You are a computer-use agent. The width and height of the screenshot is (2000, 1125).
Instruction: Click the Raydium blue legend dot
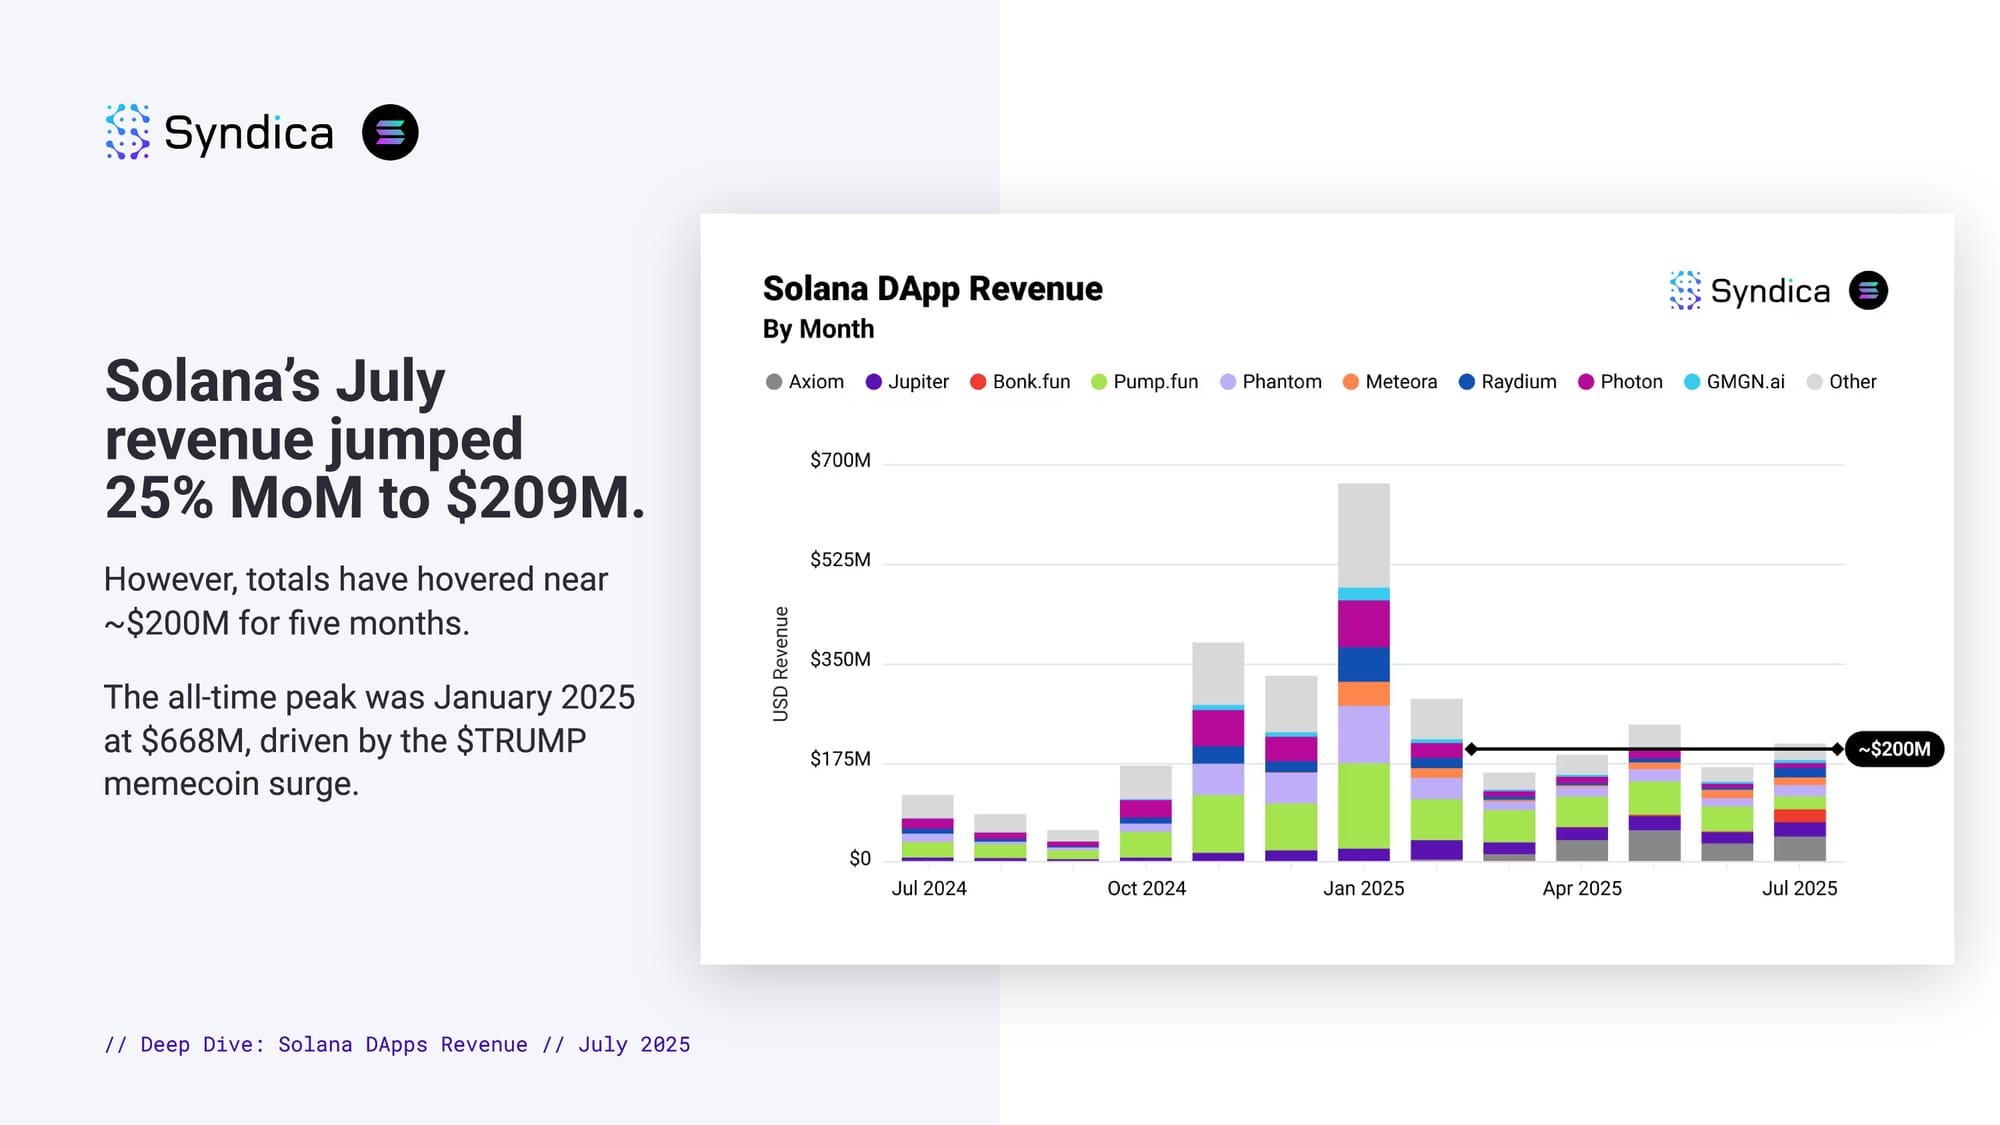(x=1466, y=382)
